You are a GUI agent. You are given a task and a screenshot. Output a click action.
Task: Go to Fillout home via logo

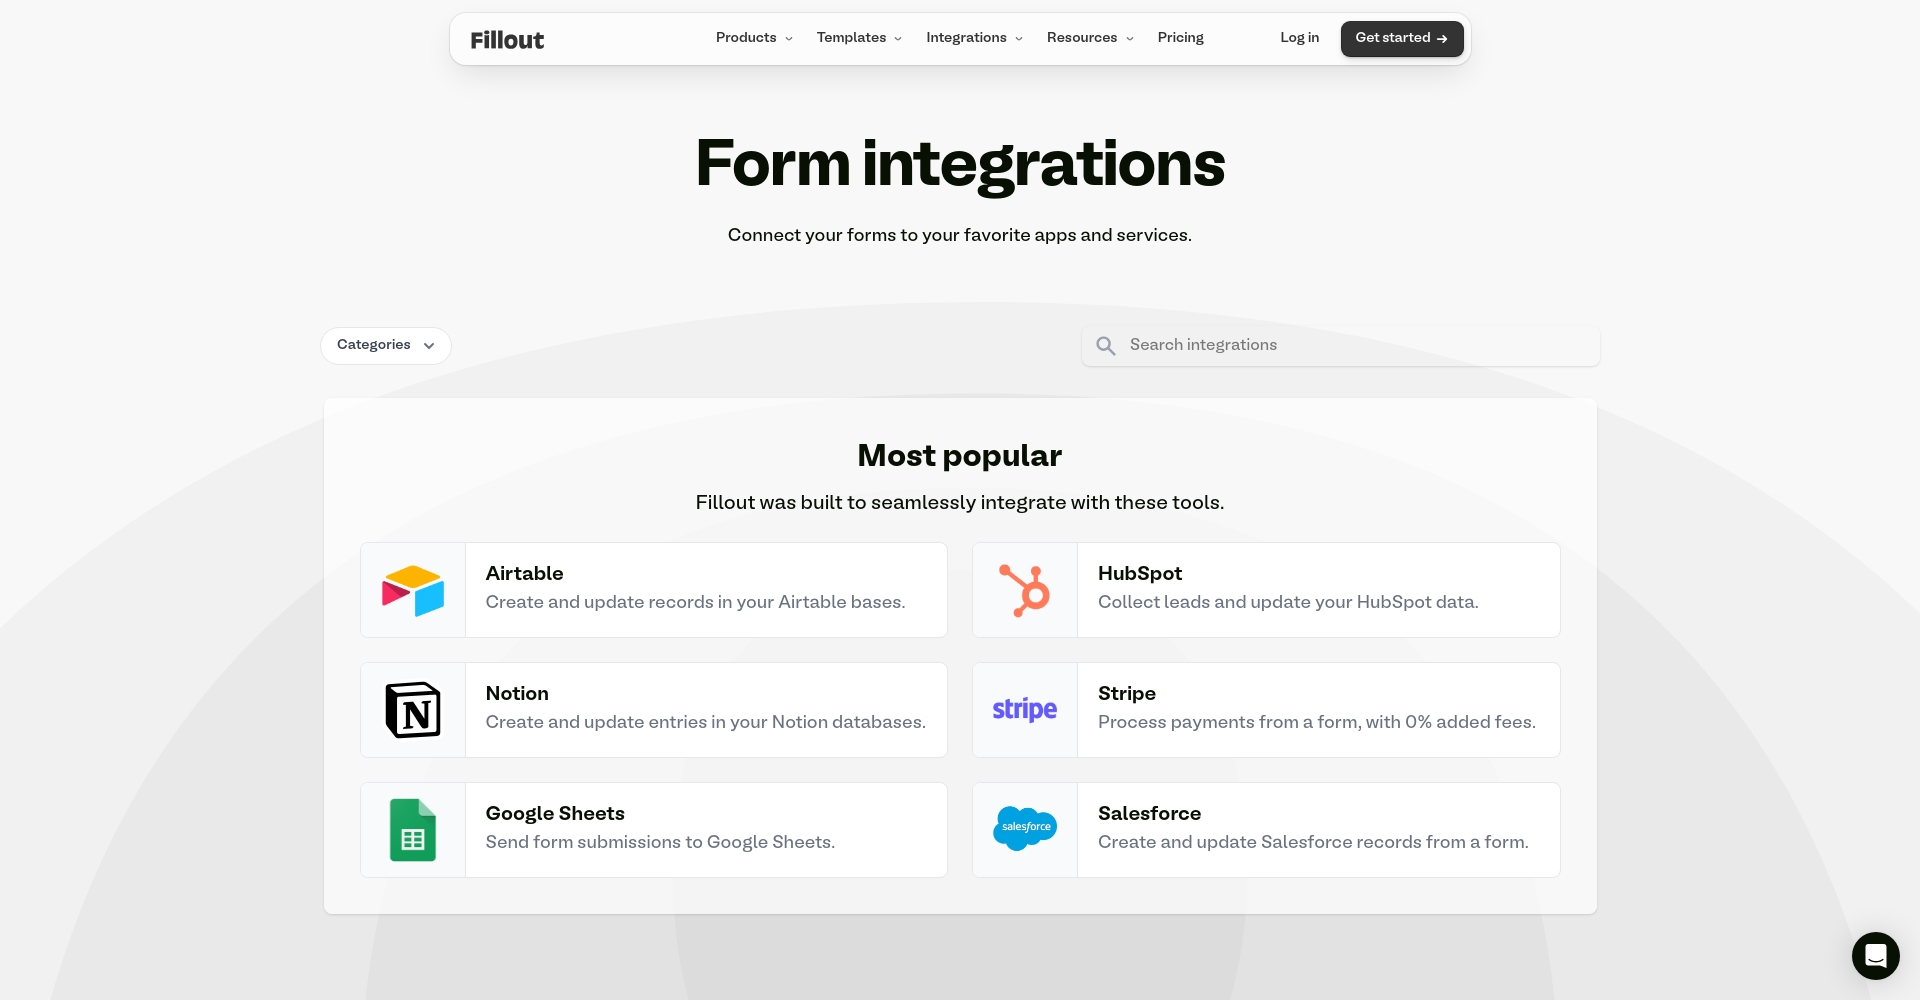click(507, 40)
